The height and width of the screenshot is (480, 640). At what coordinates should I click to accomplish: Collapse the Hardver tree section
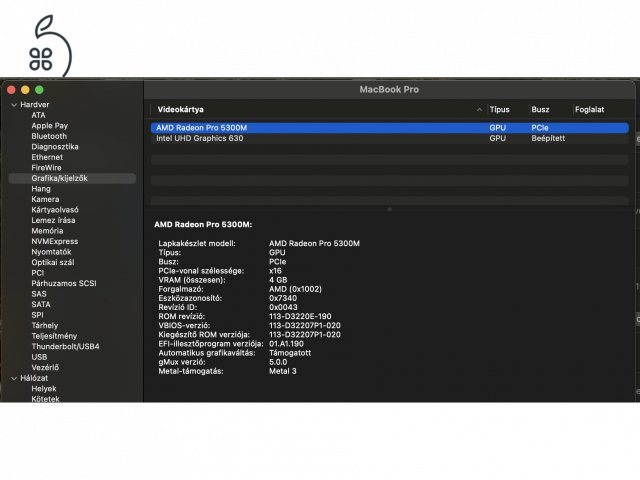click(x=14, y=105)
